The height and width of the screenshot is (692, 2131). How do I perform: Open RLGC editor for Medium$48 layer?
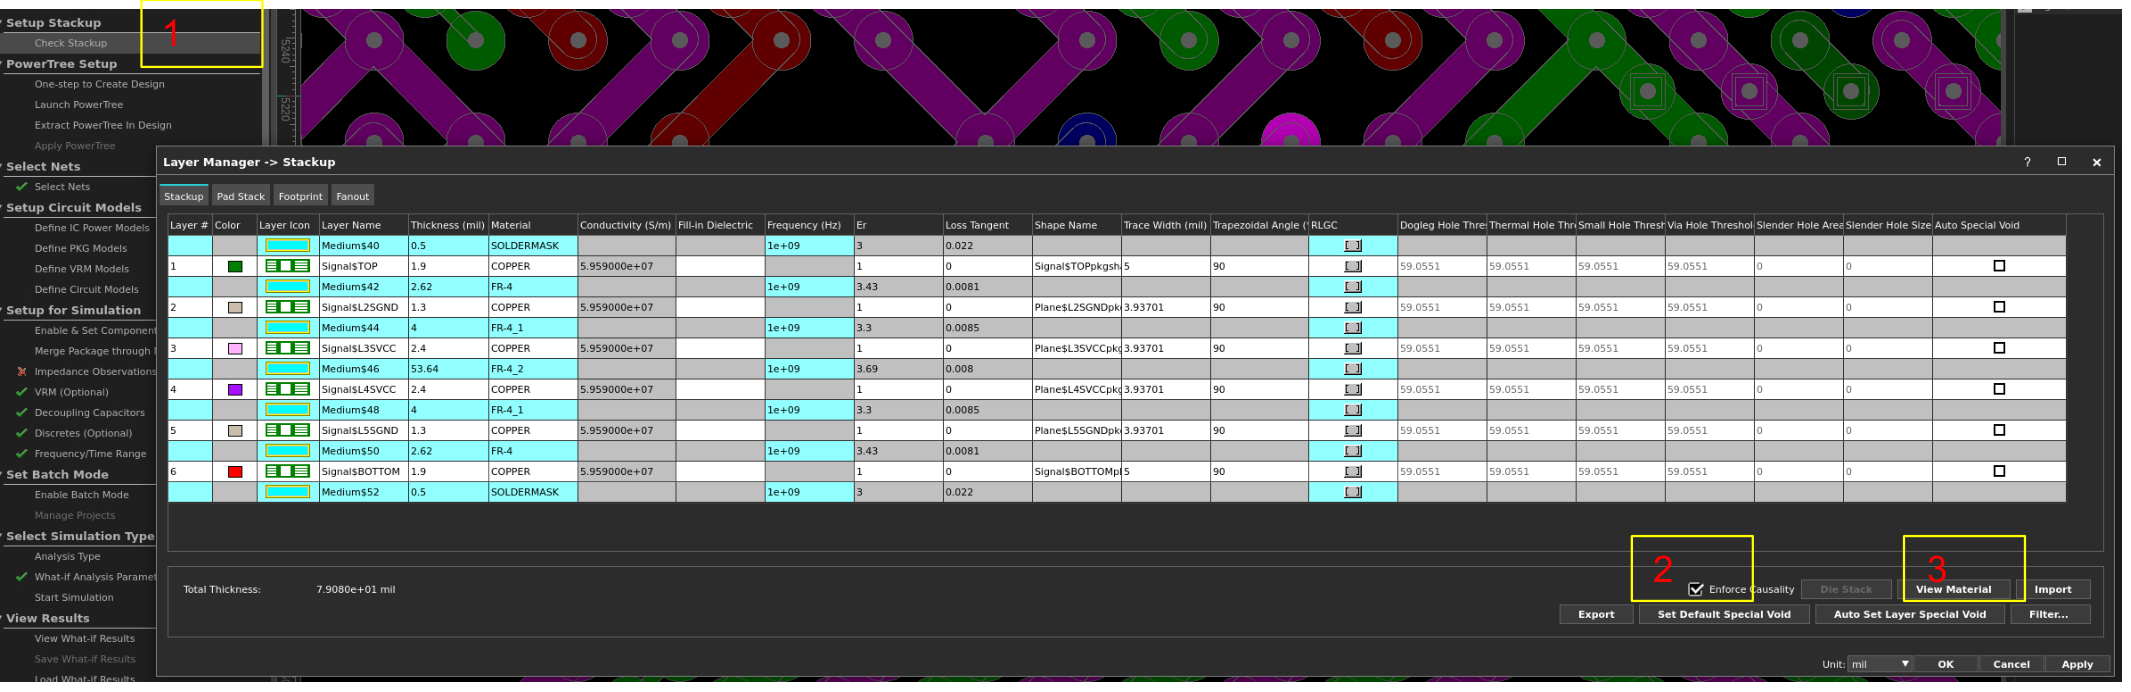click(1353, 409)
